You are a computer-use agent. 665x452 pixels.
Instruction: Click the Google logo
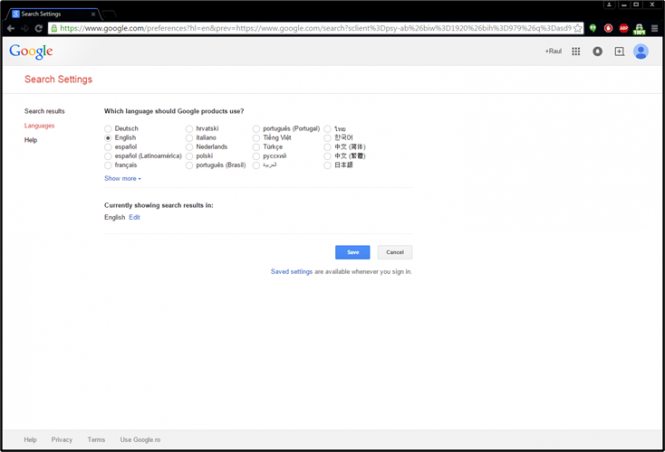point(31,51)
